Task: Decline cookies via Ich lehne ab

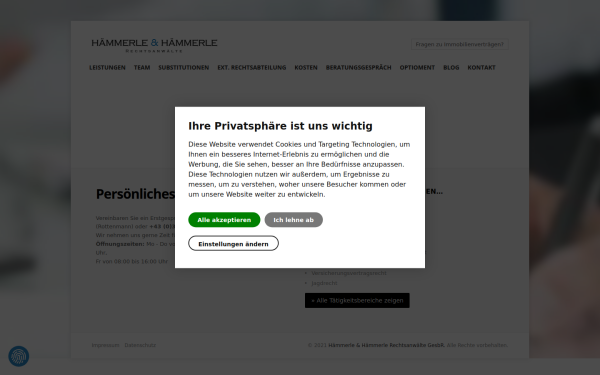Action: coord(293,220)
